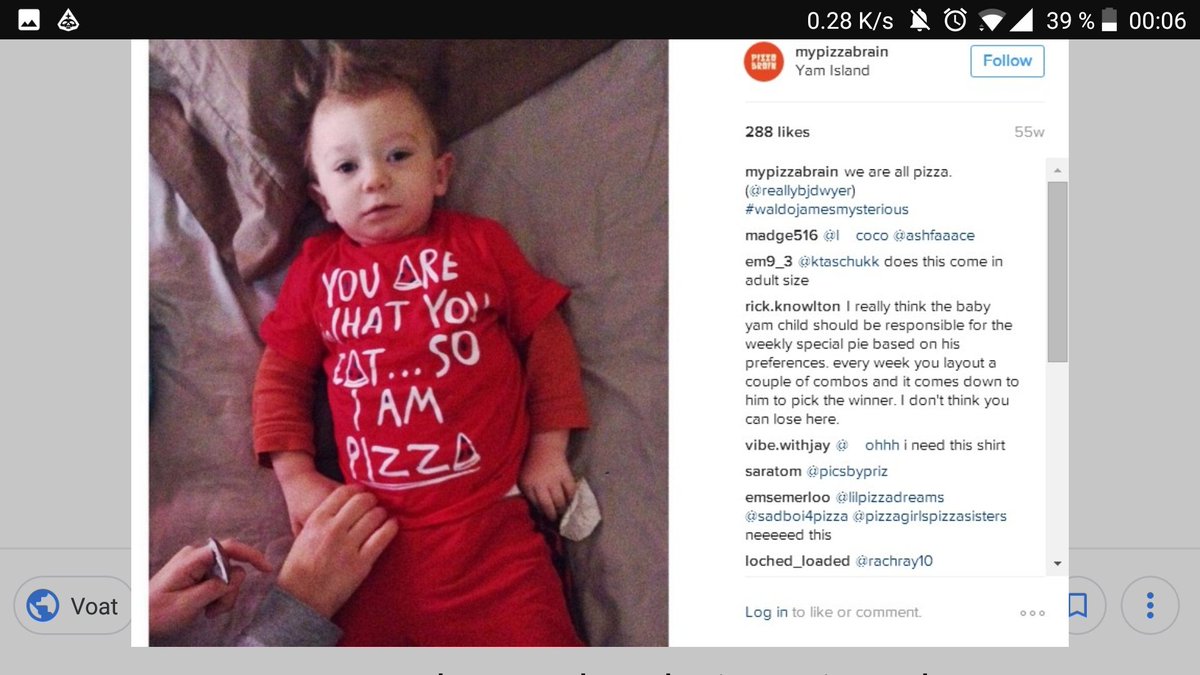Open the mypizzabrain profile avatar
The height and width of the screenshot is (675, 1200).
click(764, 62)
